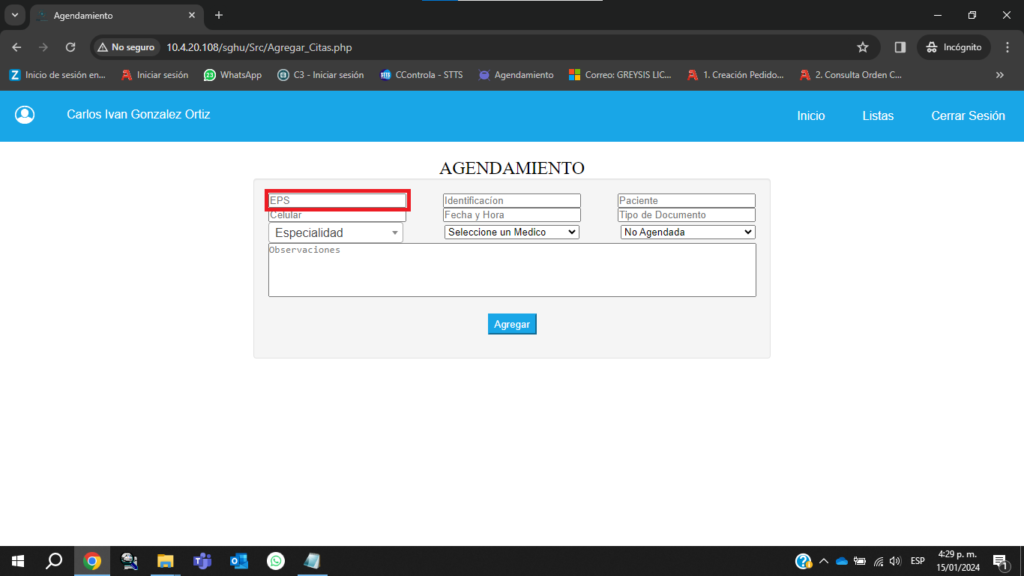Reload the page using the refresh icon
Image resolution: width=1024 pixels, height=576 pixels.
click(70, 47)
